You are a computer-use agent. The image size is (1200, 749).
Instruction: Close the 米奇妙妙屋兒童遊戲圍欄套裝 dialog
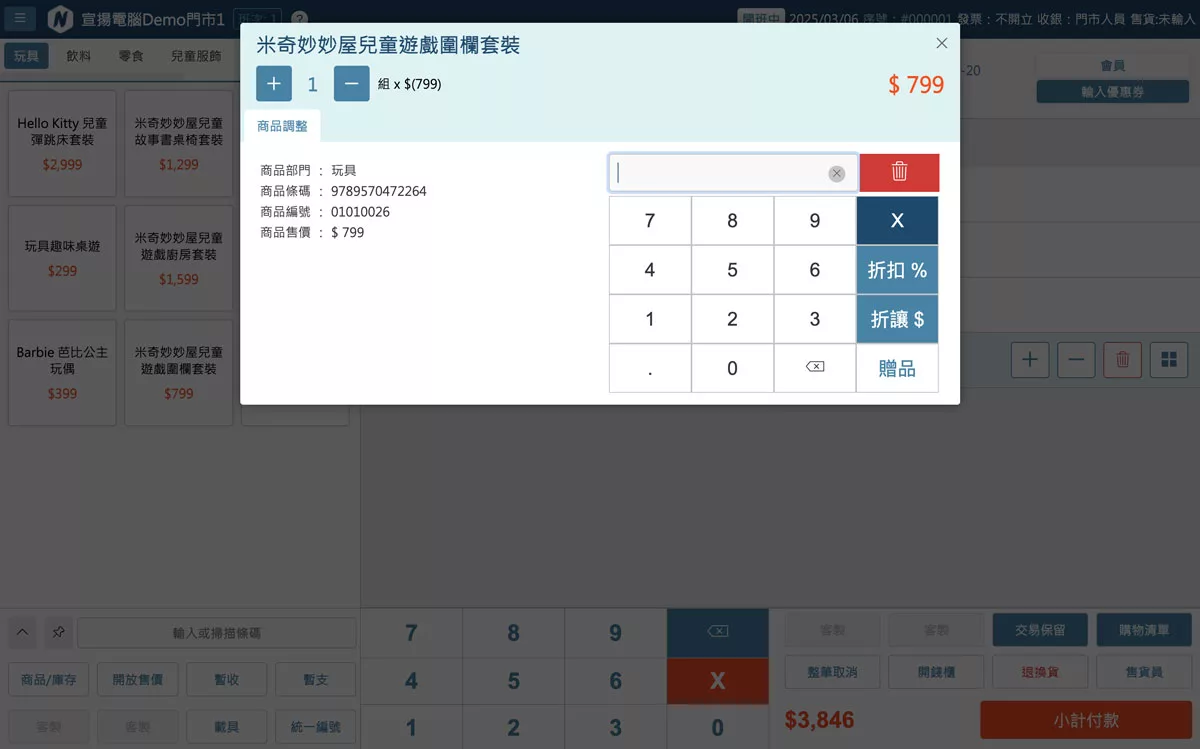[941, 43]
